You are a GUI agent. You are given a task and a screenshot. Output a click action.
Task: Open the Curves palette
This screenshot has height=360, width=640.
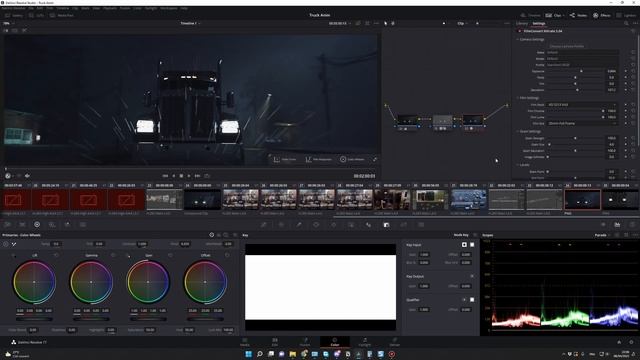[x=264, y=224]
